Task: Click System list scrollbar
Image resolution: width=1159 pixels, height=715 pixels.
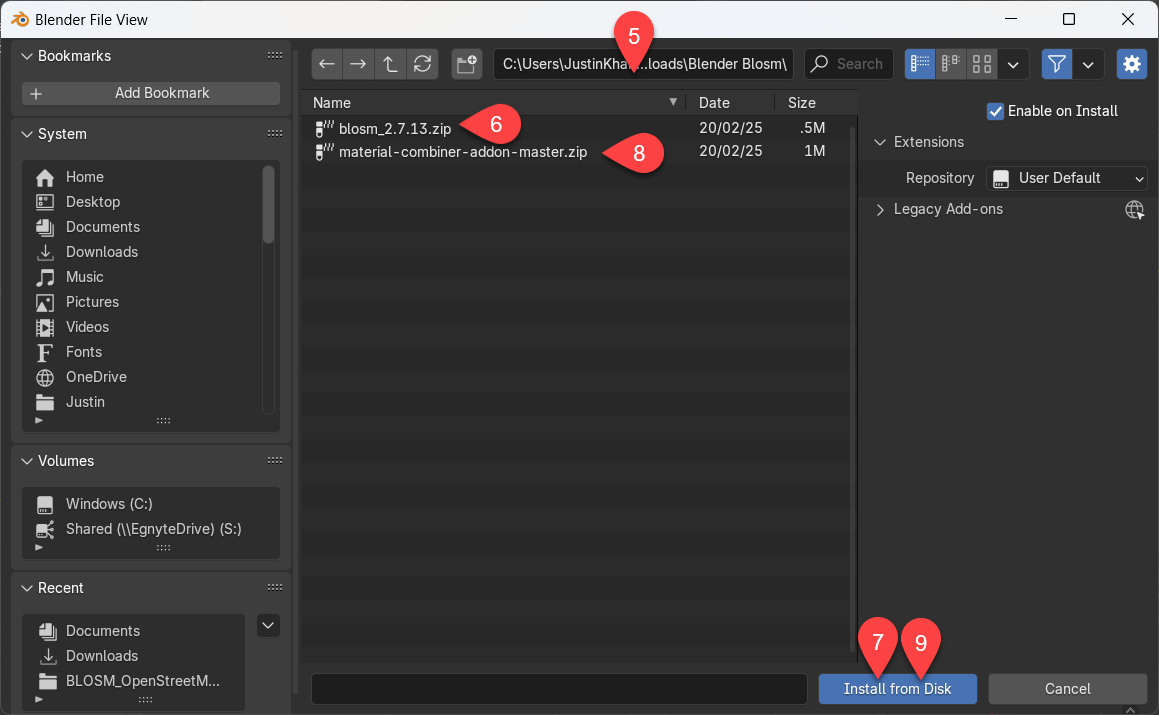Action: (268, 204)
